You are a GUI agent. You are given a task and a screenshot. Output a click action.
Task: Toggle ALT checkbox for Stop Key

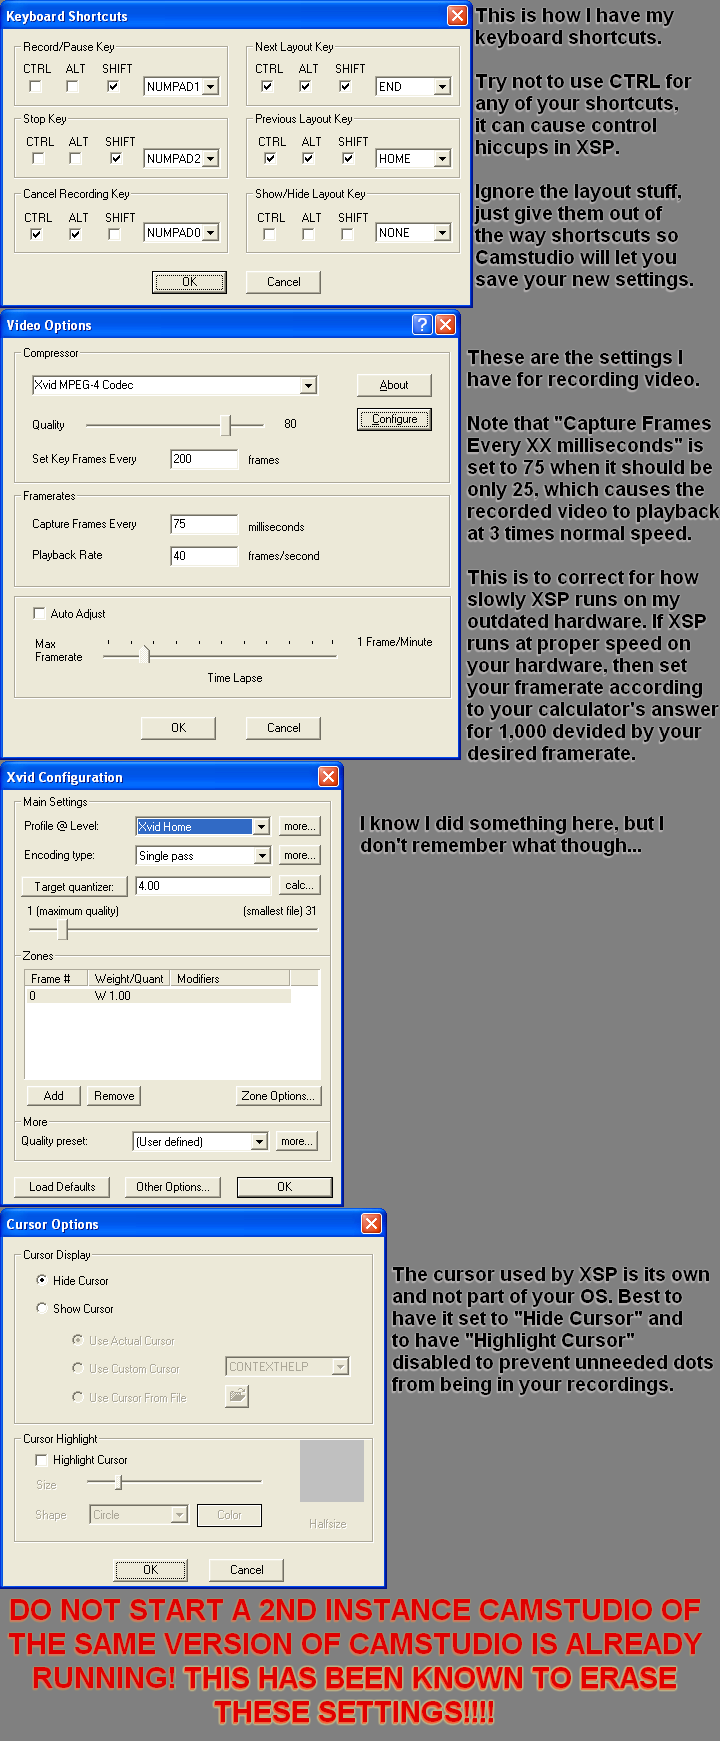point(76,159)
